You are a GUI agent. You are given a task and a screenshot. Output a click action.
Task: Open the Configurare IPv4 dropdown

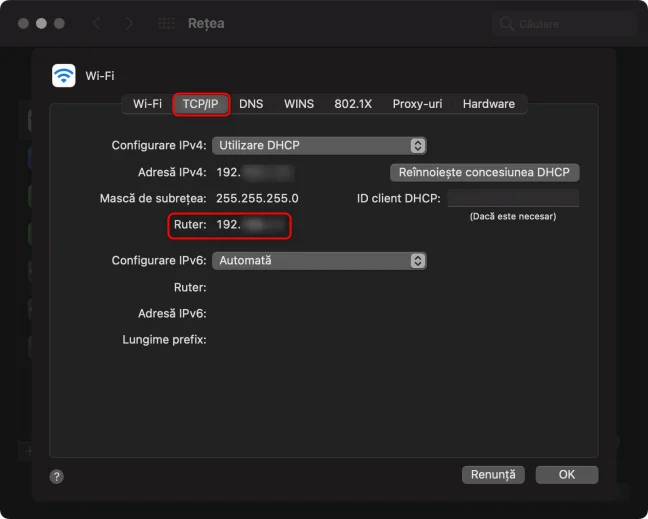[319, 145]
